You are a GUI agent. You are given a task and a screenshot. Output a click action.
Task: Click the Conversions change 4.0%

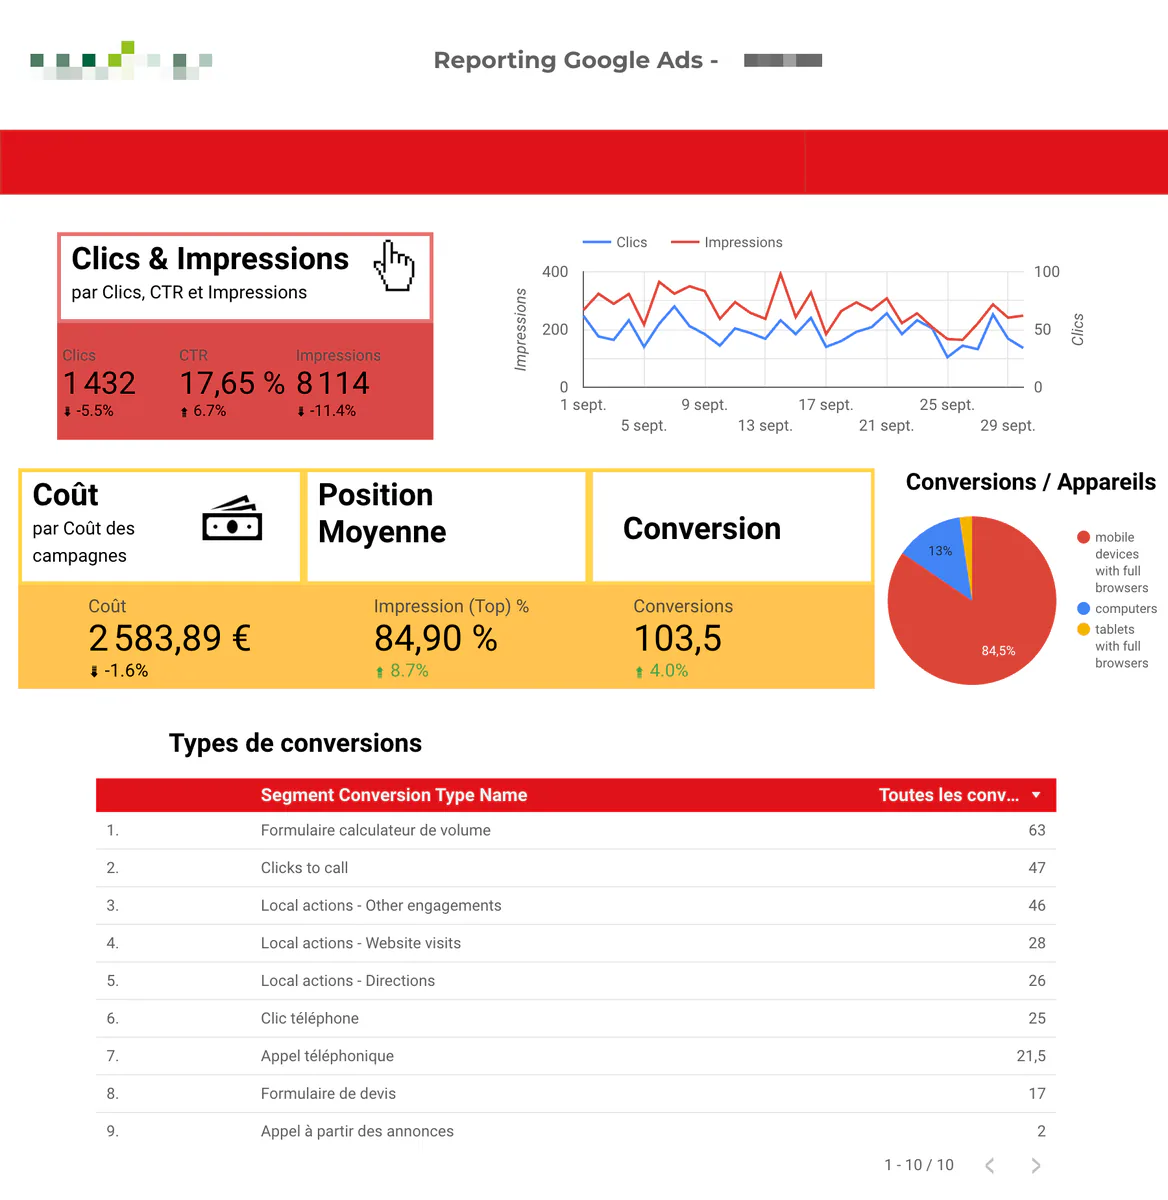(661, 671)
